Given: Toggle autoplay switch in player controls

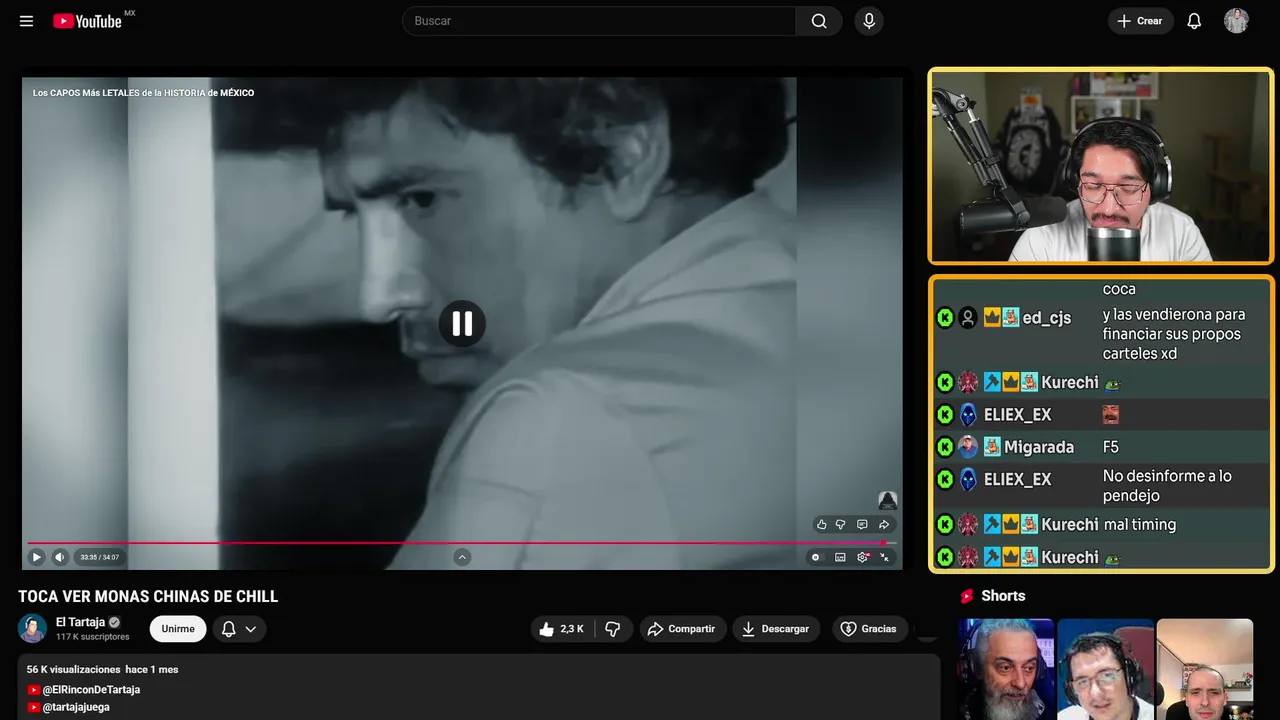Looking at the screenshot, I should click(816, 557).
